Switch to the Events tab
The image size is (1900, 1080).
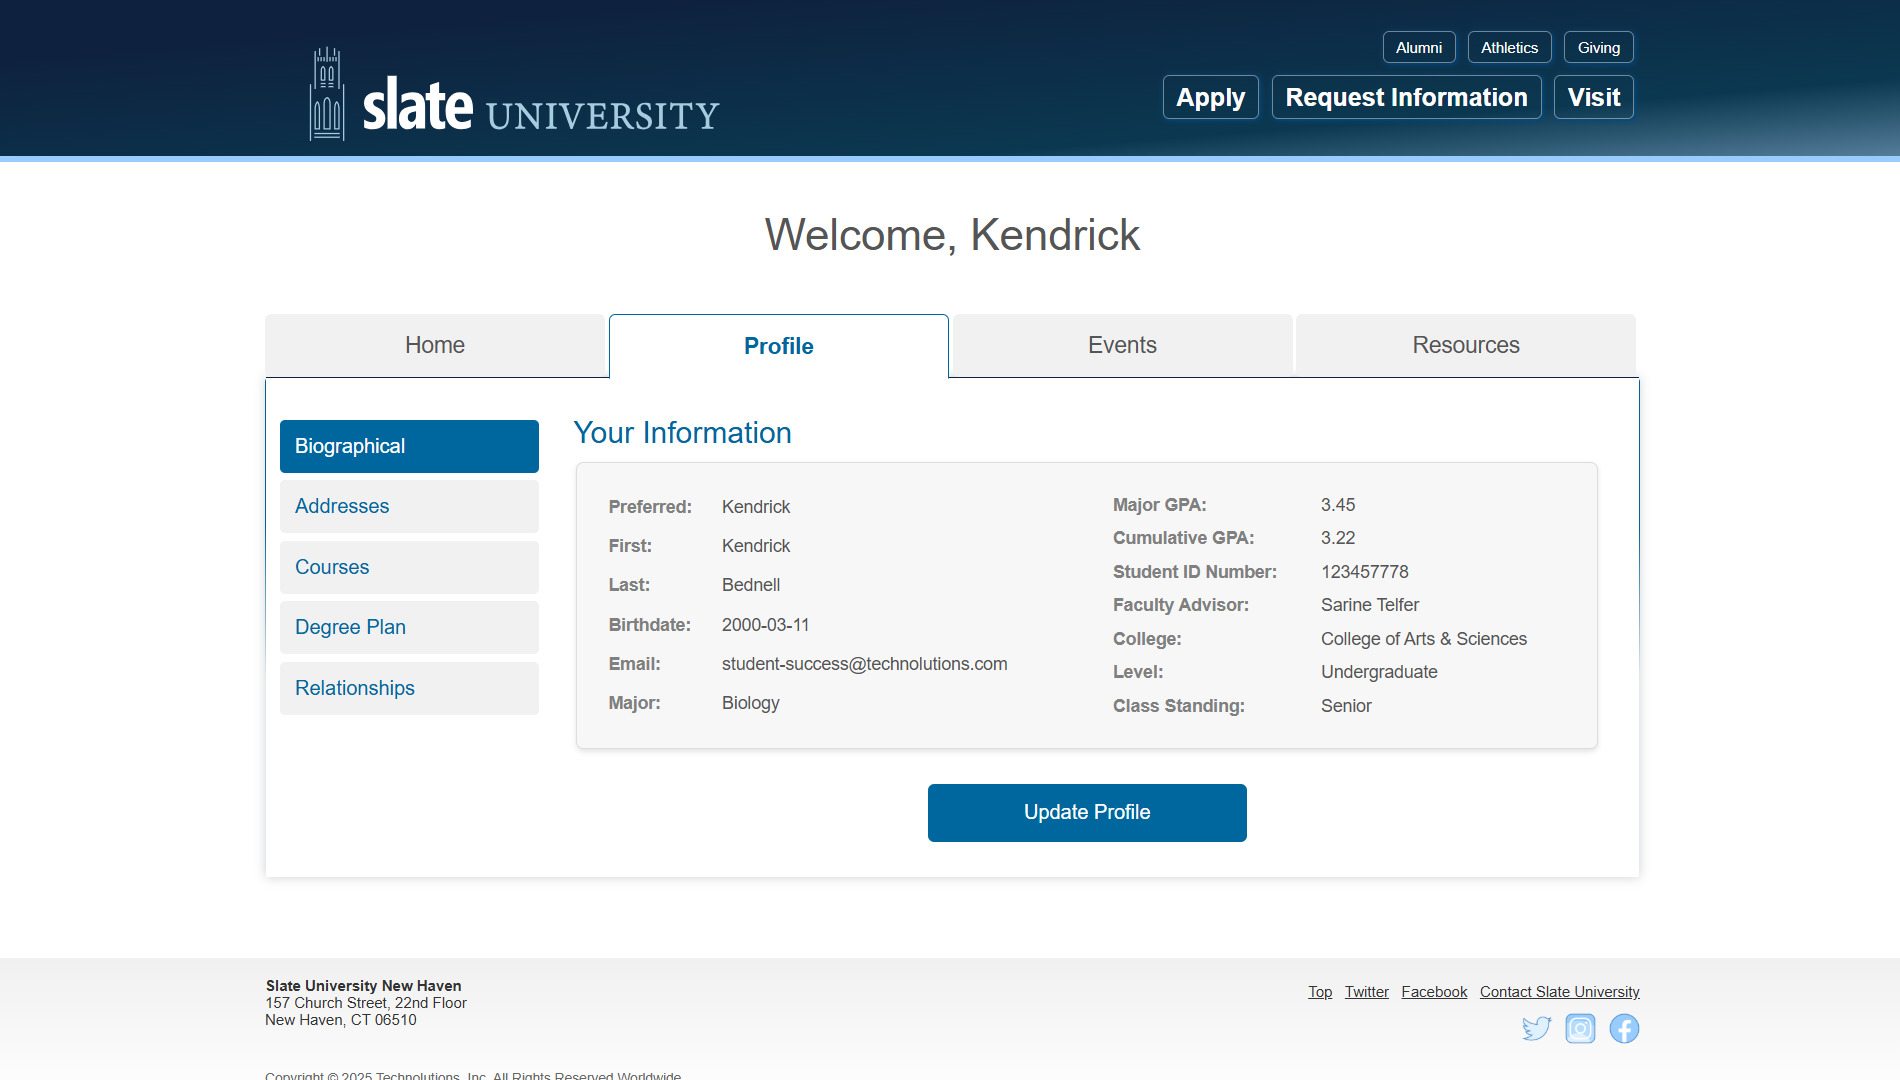[1122, 345]
